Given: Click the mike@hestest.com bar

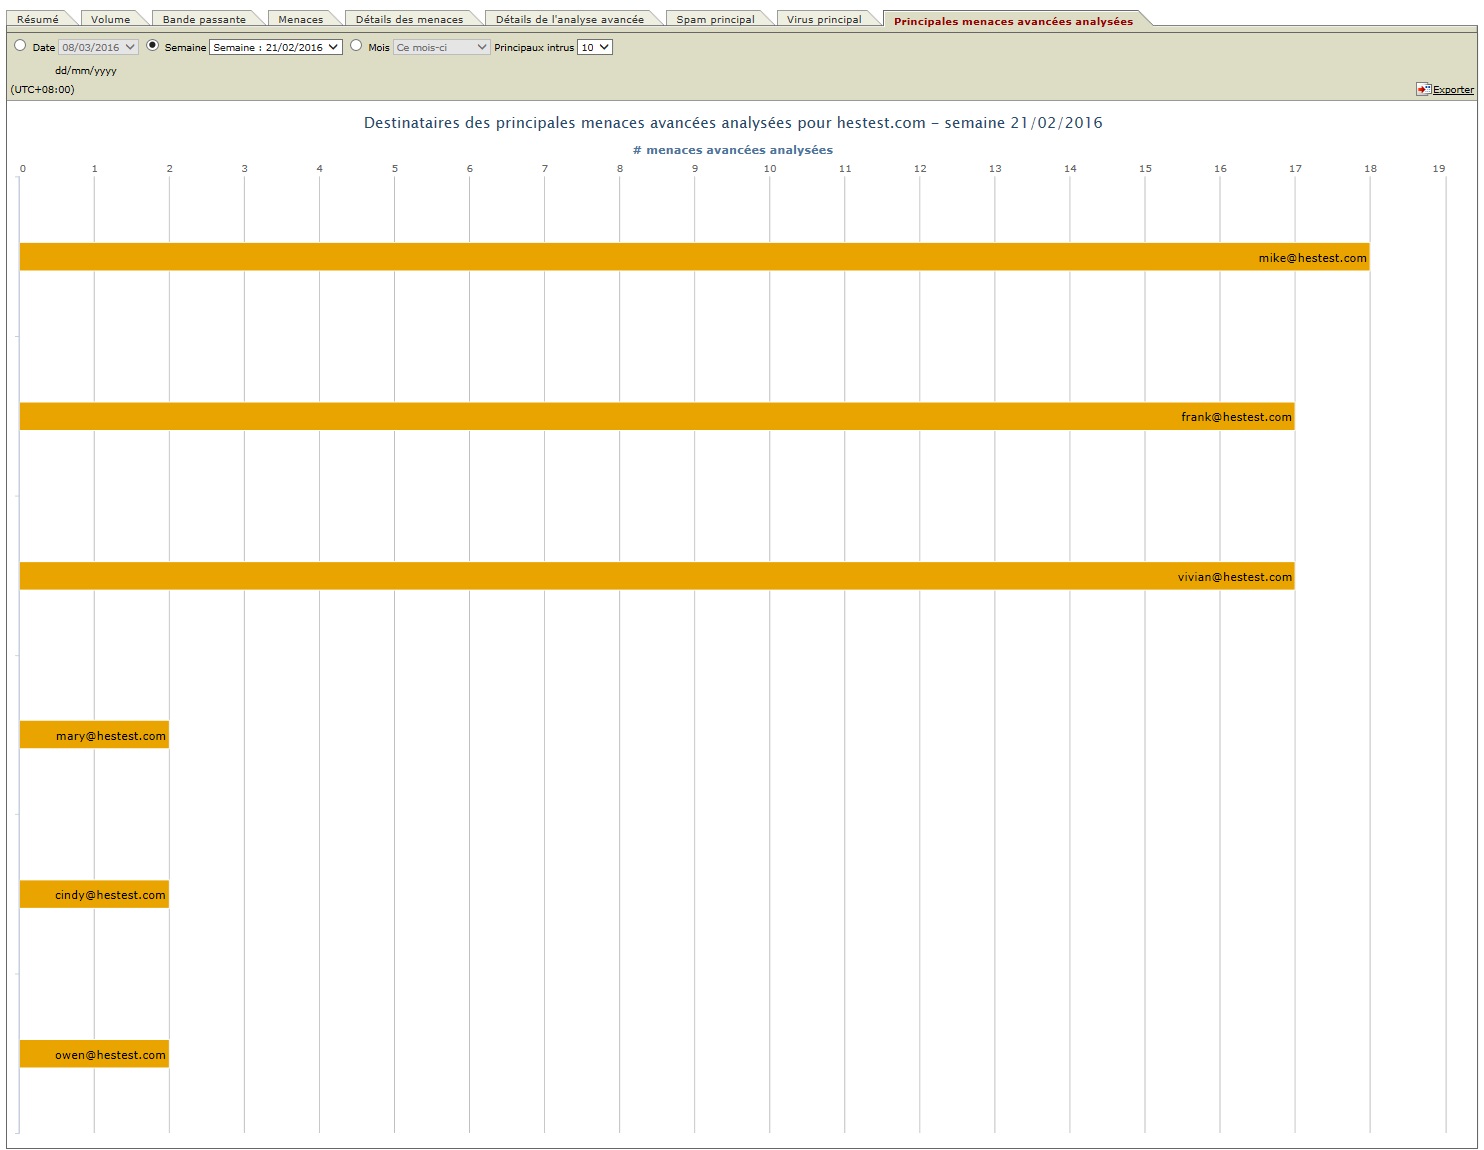Looking at the screenshot, I should (x=694, y=257).
